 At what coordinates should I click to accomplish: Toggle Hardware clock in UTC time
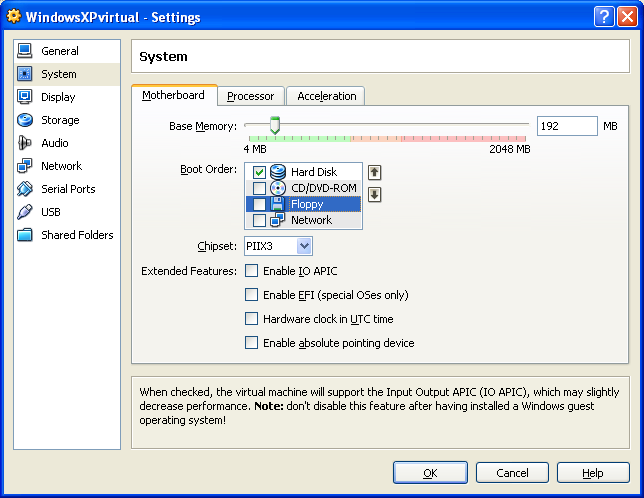point(251,319)
